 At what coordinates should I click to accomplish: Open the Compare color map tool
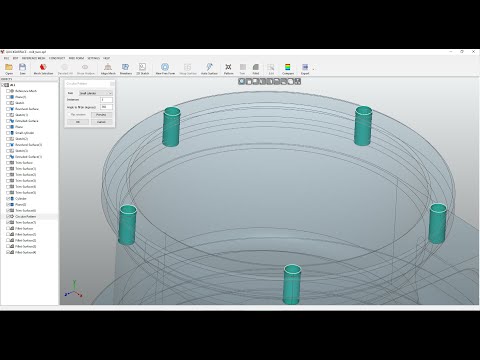[288, 69]
